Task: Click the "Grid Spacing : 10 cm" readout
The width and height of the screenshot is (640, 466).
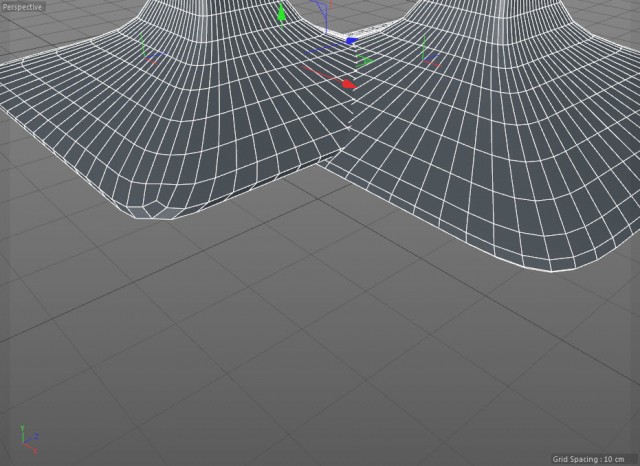Action: click(x=588, y=459)
